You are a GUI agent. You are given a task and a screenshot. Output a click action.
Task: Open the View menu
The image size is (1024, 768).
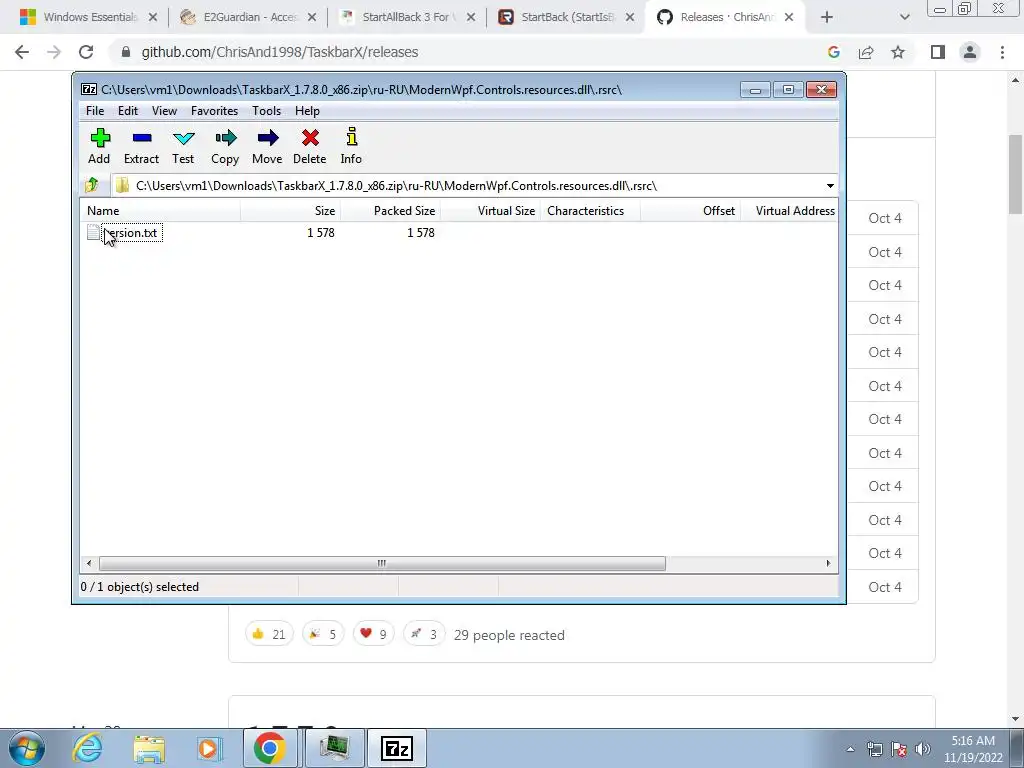pos(165,111)
